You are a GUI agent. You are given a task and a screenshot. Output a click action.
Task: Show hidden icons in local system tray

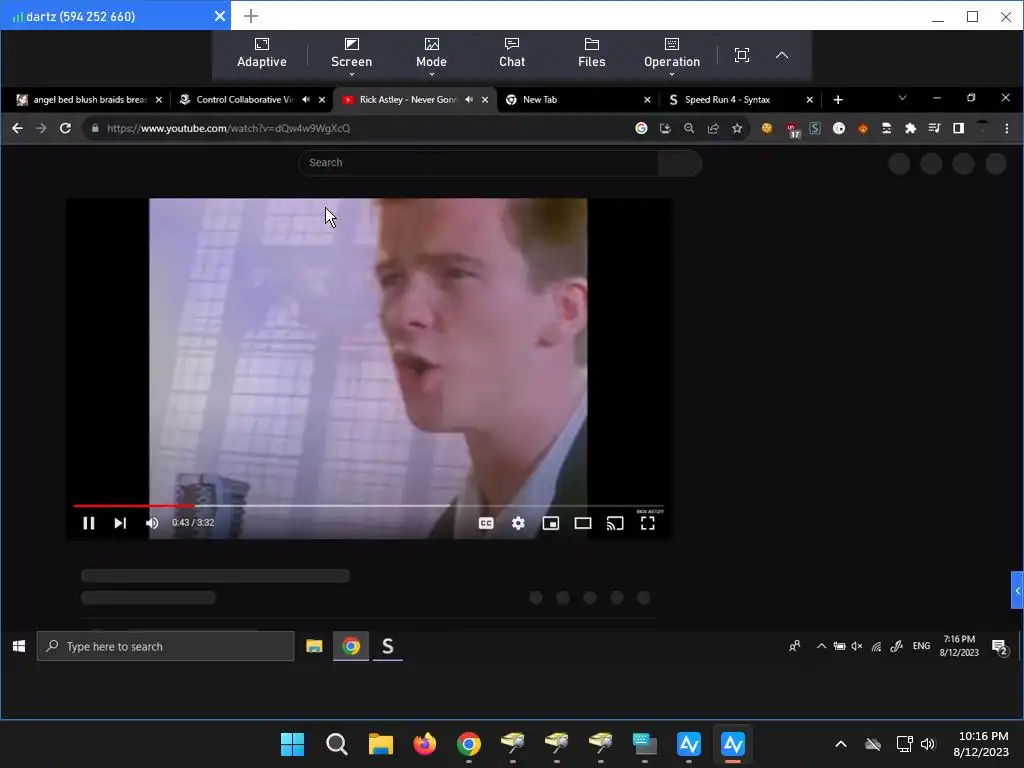[x=841, y=744]
